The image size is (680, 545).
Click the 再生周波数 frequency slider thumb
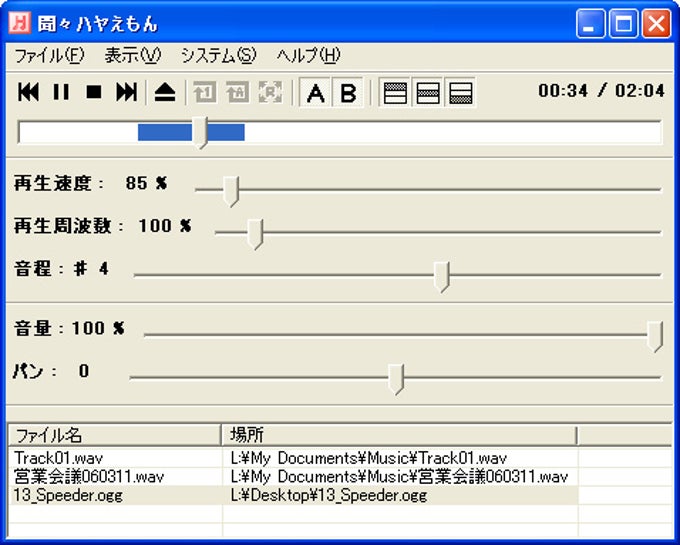[x=255, y=234]
